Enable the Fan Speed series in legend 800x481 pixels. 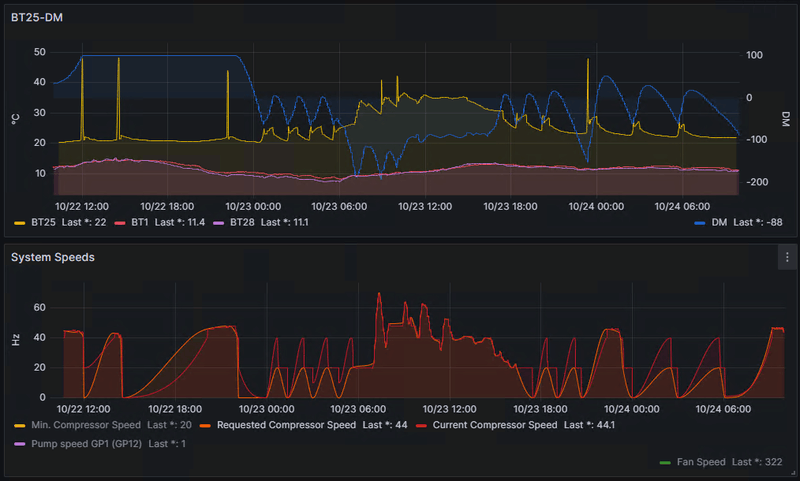701,462
